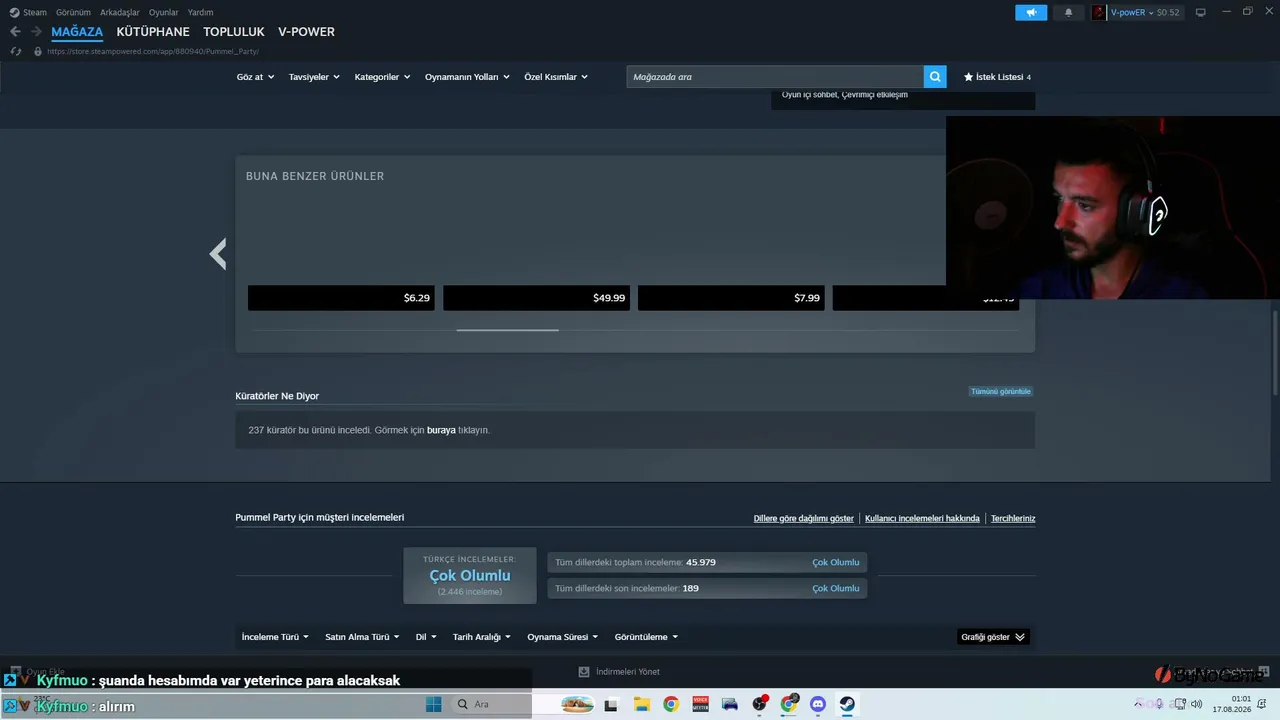Click the second Chrome profile taskbar icon
The height and width of the screenshot is (720, 1280).
[x=789, y=704]
